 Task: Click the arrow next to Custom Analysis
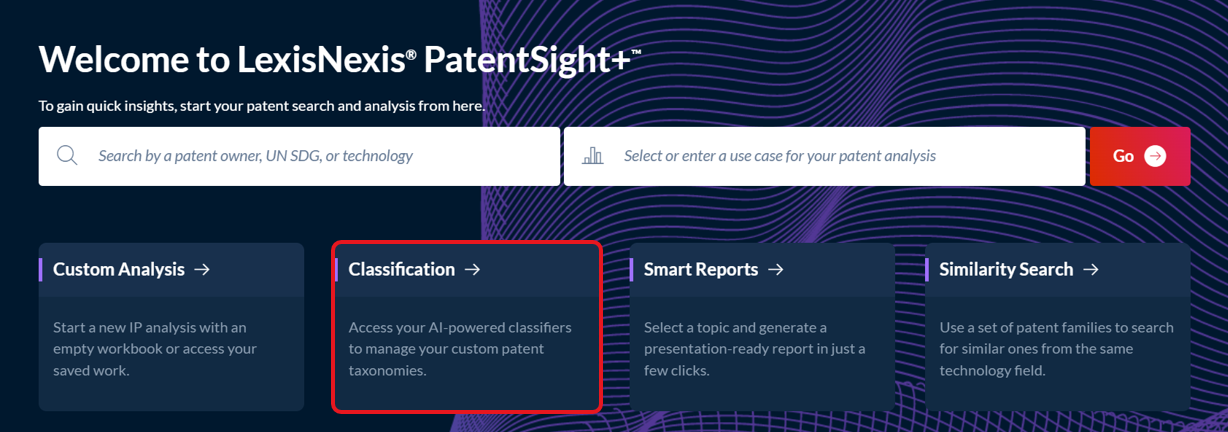pyautogui.click(x=202, y=269)
